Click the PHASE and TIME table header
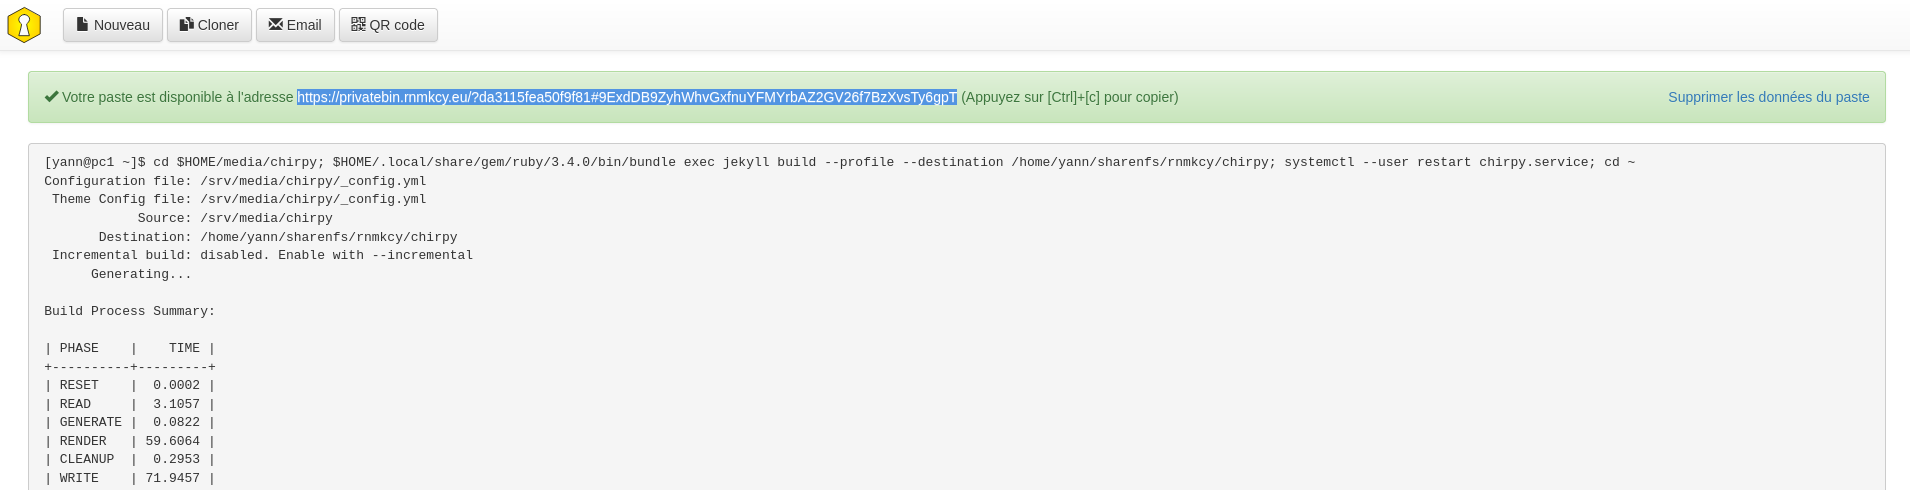Viewport: 1910px width, 490px height. (129, 348)
